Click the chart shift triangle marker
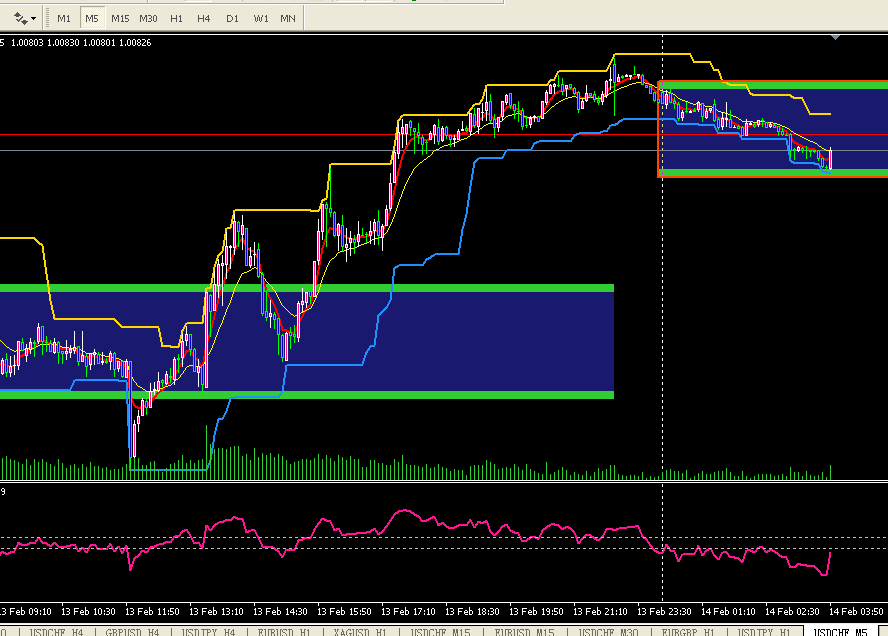The width and height of the screenshot is (888, 636). pyautogui.click(x=835, y=37)
